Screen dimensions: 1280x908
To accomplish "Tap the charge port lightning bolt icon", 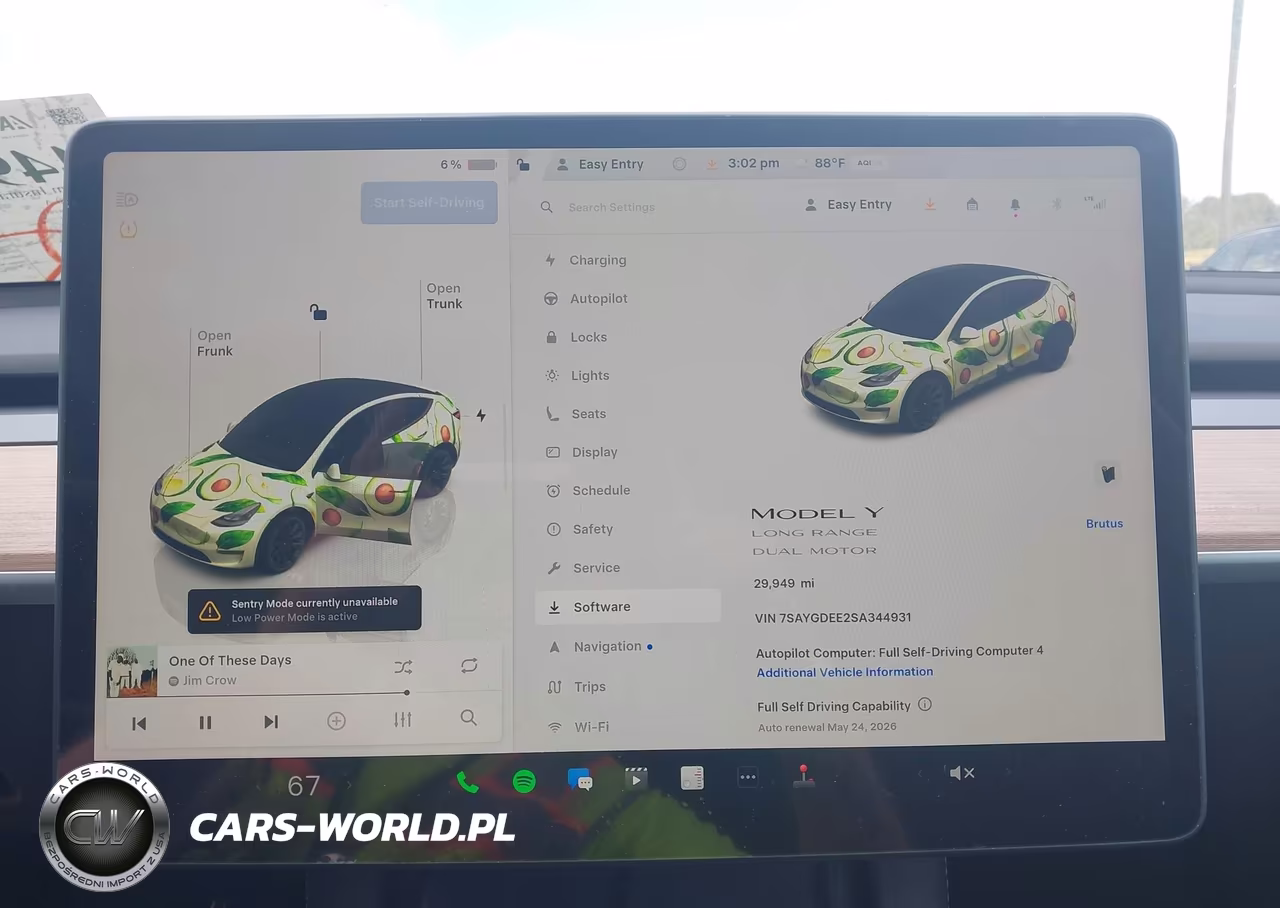I will pos(481,415).
